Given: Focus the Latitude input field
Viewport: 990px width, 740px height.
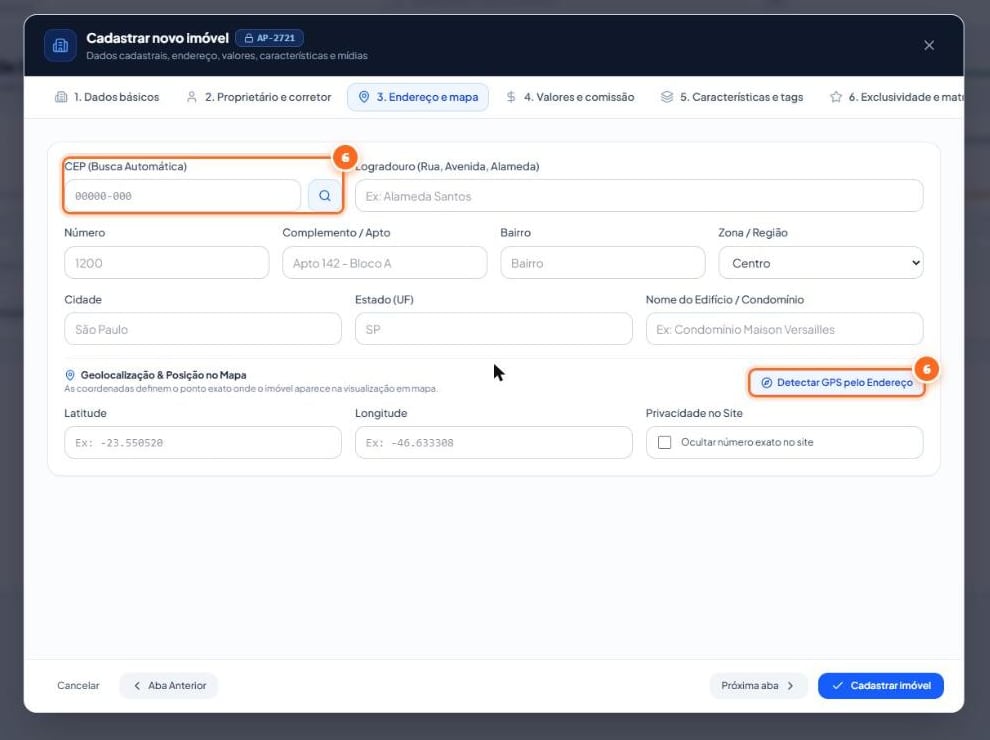Looking at the screenshot, I should pyautogui.click(x=203, y=443).
